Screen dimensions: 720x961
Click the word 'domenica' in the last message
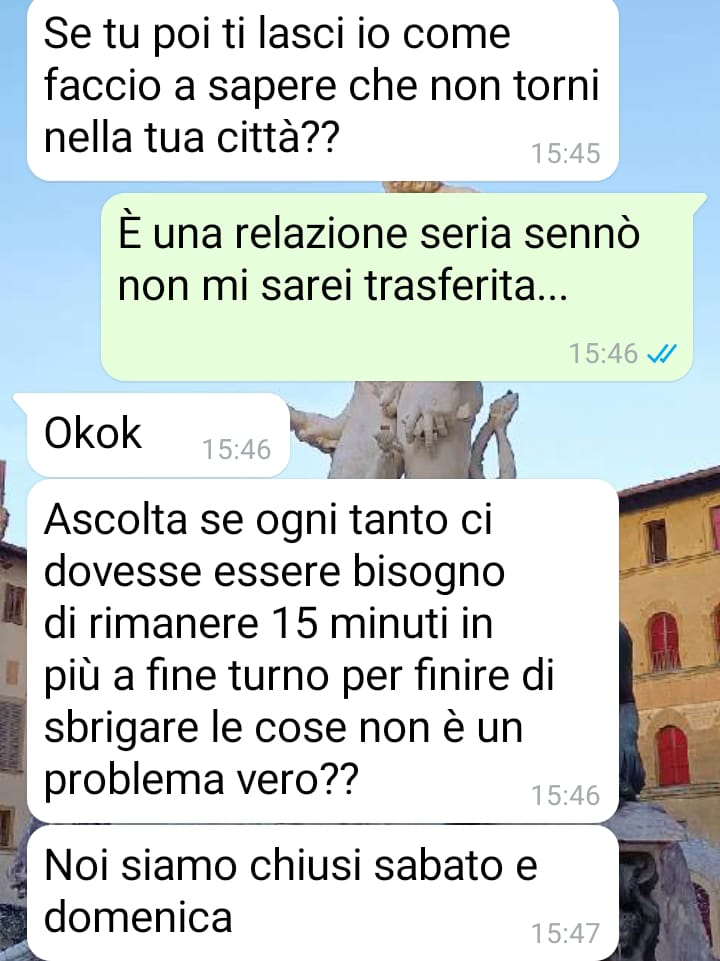click(x=138, y=917)
